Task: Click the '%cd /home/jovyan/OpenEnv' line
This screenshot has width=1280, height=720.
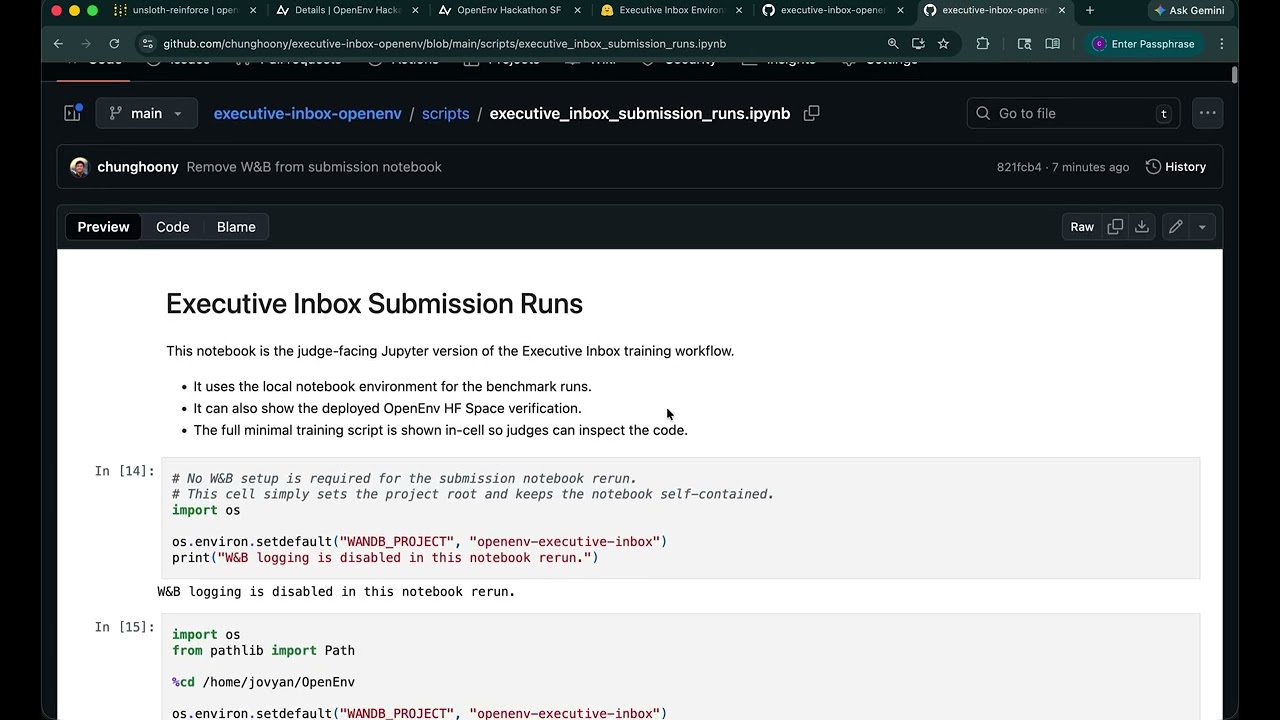Action: coord(263,682)
